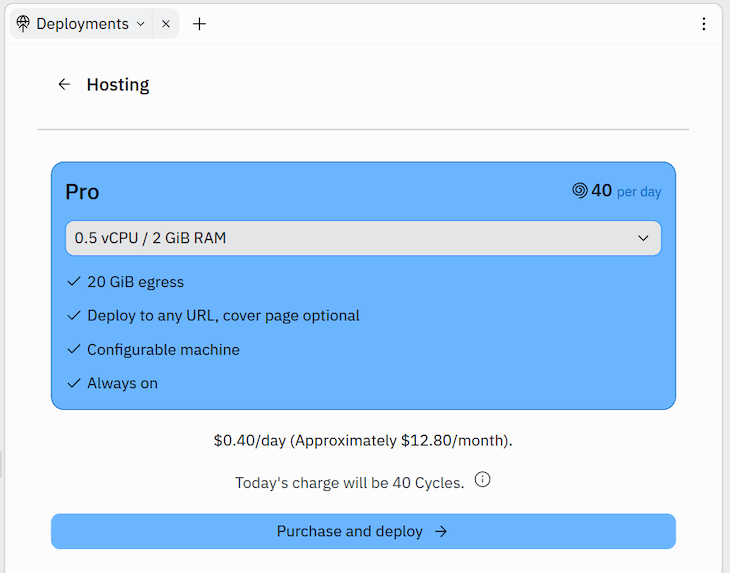
Task: Open a new tab with plus icon
Action: [199, 24]
